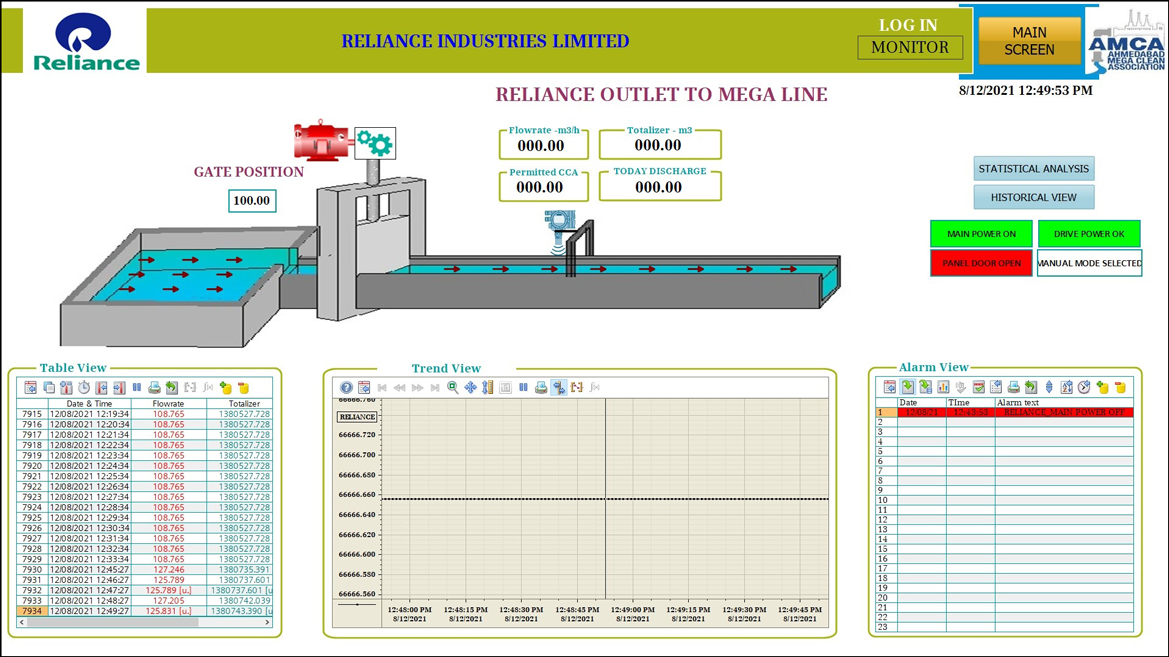
Task: Open the bar chart statistics icon in Alarm View
Action: (943, 387)
